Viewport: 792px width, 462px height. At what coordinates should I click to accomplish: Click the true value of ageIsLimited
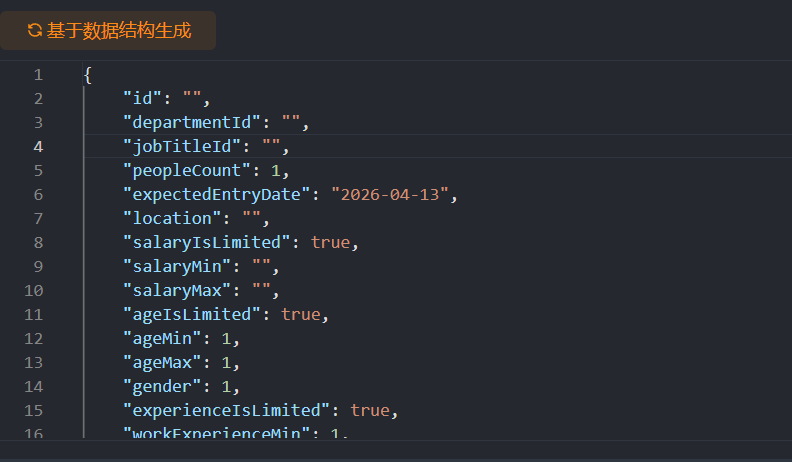[x=300, y=314]
